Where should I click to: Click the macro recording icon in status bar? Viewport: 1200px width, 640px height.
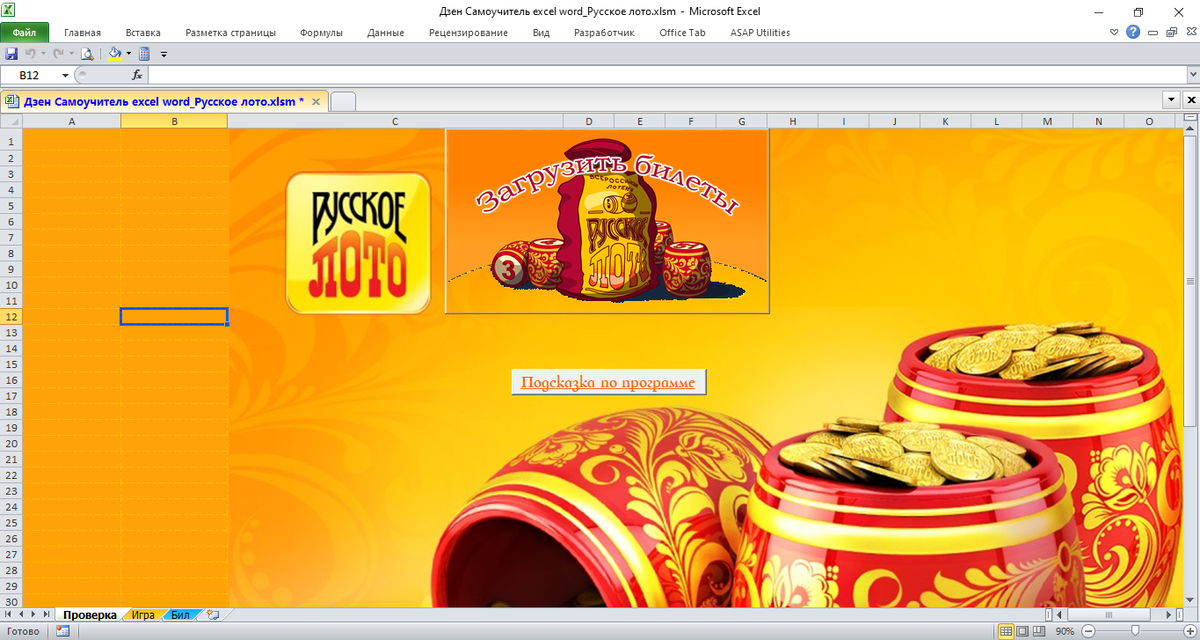[x=62, y=631]
